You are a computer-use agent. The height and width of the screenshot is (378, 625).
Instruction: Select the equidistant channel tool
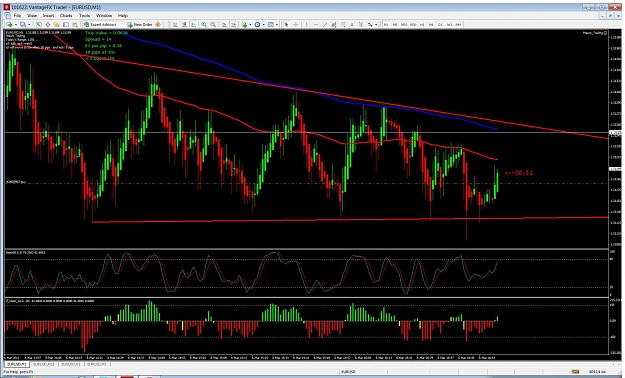[x=334, y=24]
